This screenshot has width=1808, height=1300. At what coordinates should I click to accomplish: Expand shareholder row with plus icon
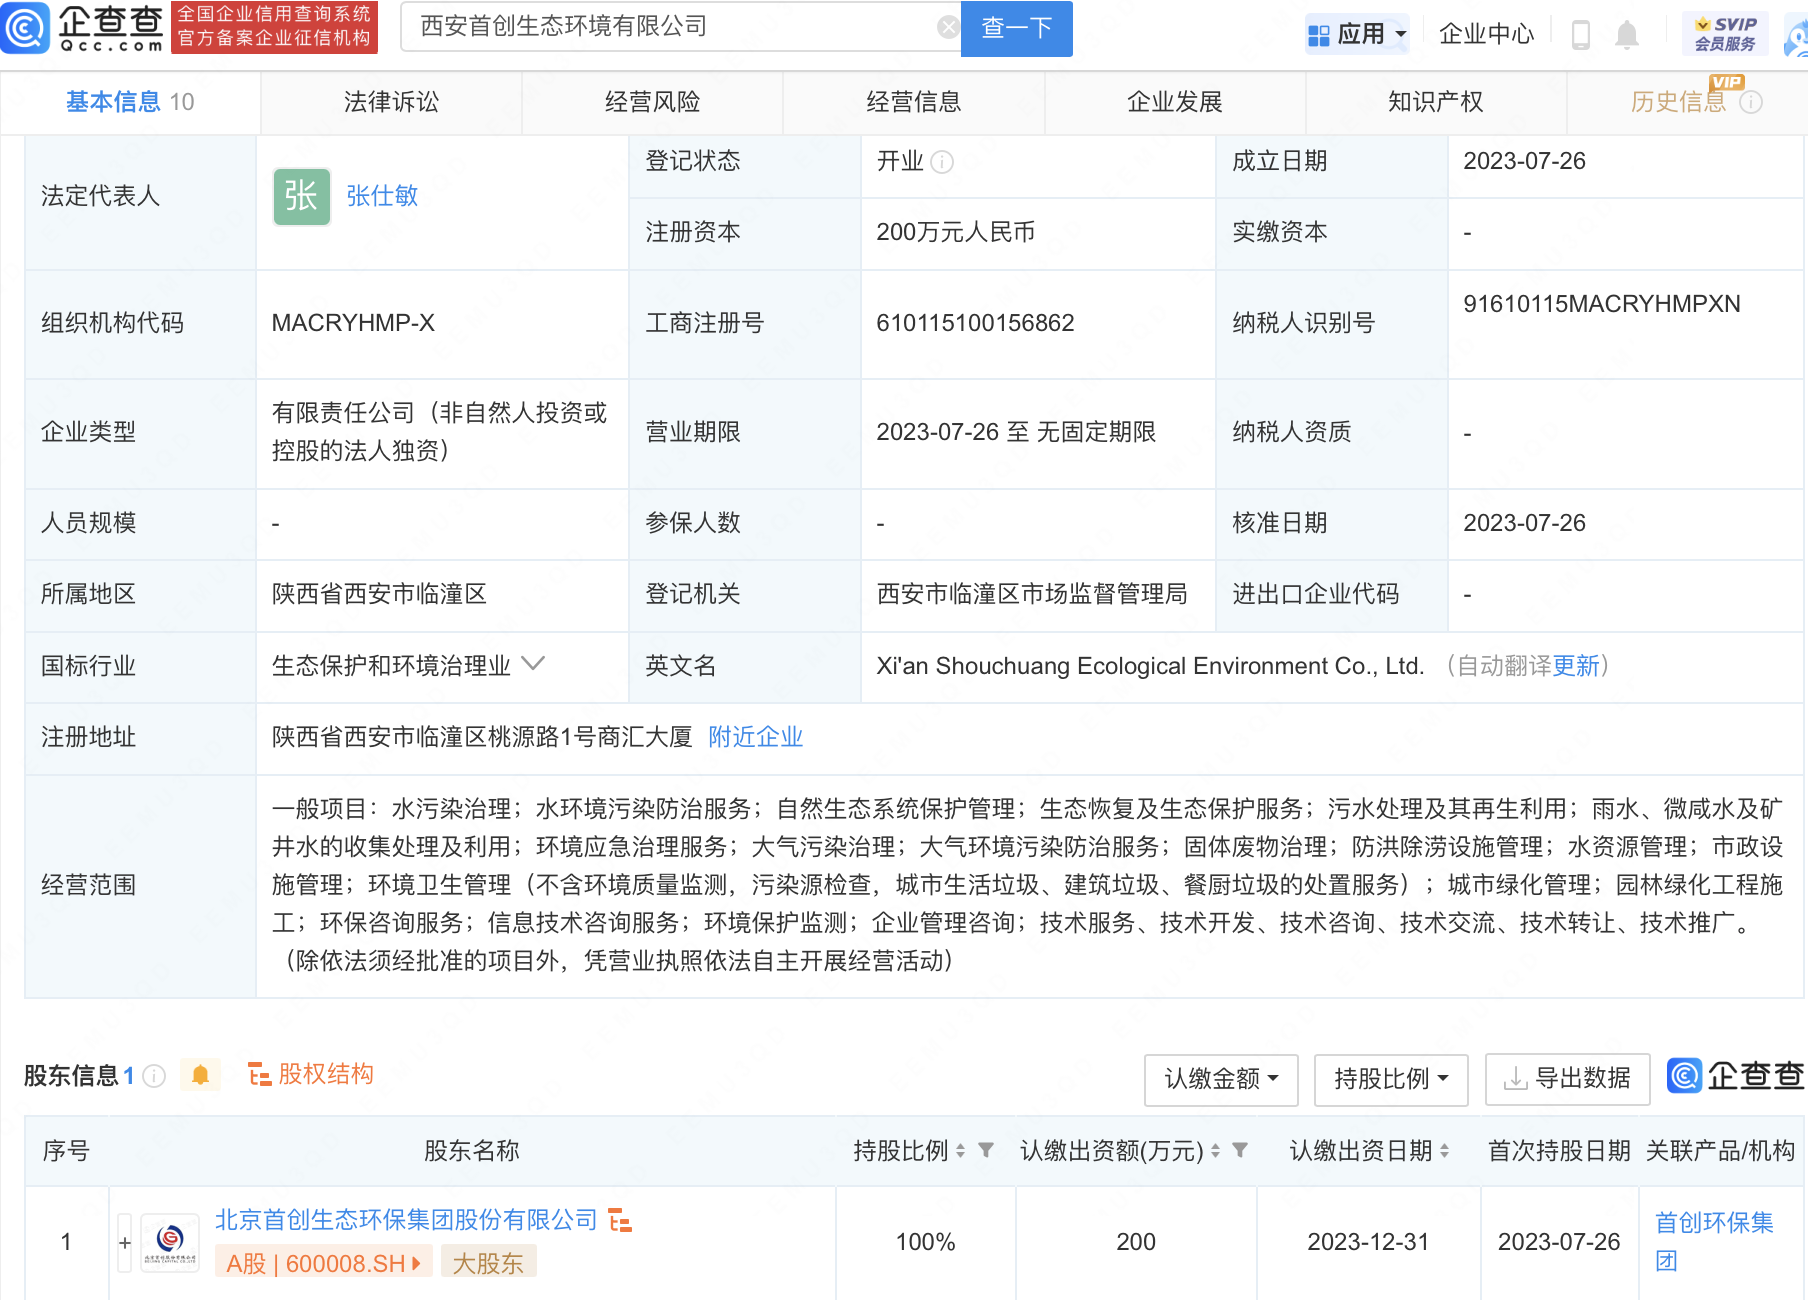point(125,1243)
